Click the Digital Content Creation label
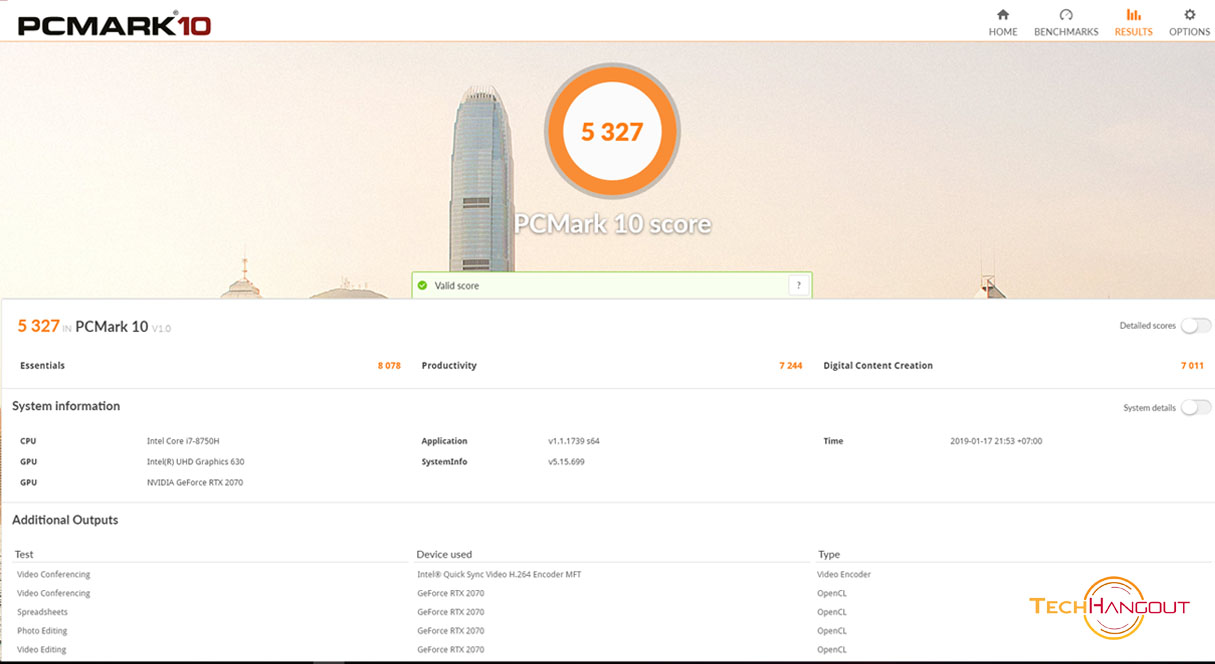 click(x=878, y=366)
